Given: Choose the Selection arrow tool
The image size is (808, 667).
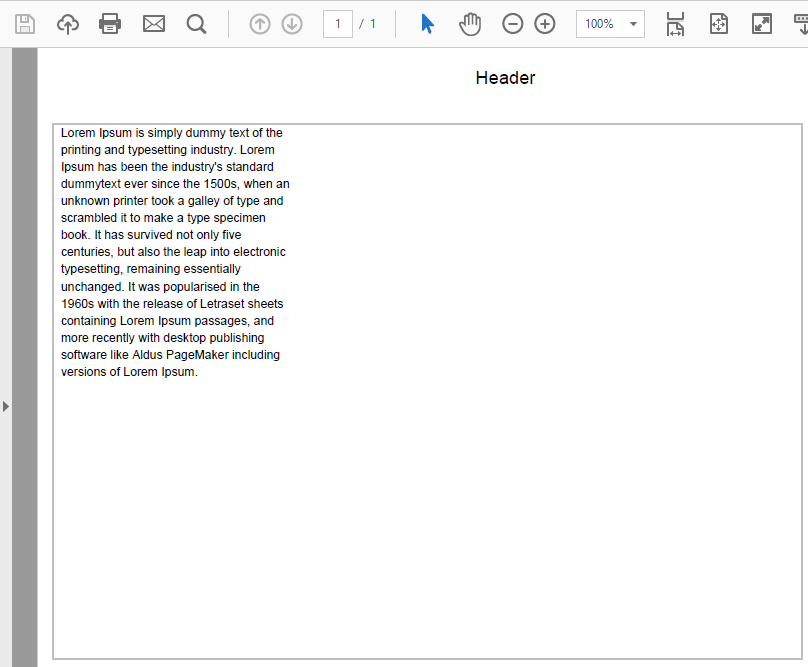Looking at the screenshot, I should [x=427, y=24].
